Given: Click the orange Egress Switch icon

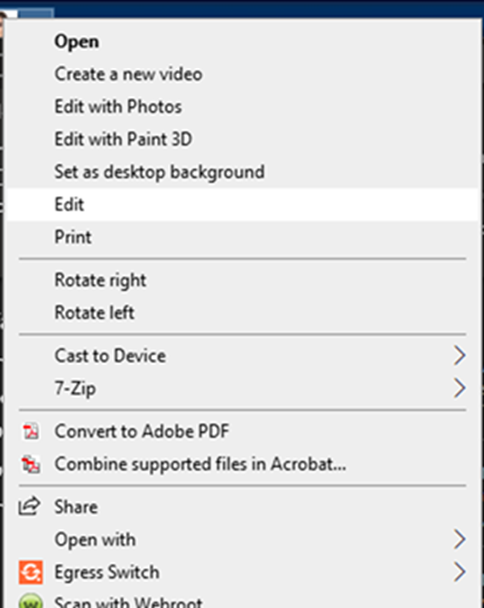Looking at the screenshot, I should (31, 572).
